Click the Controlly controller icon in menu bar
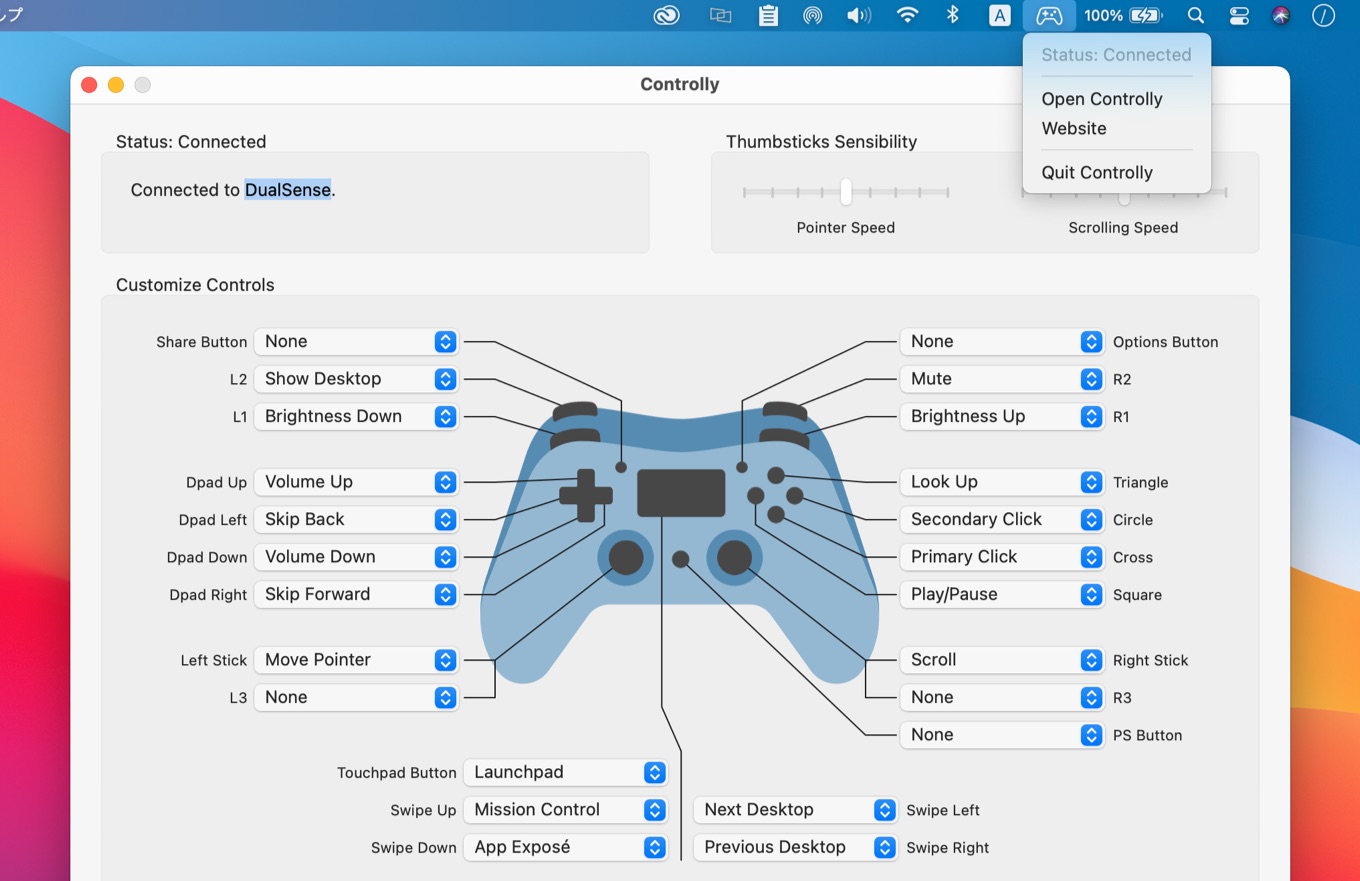This screenshot has width=1360, height=881. click(x=1048, y=15)
